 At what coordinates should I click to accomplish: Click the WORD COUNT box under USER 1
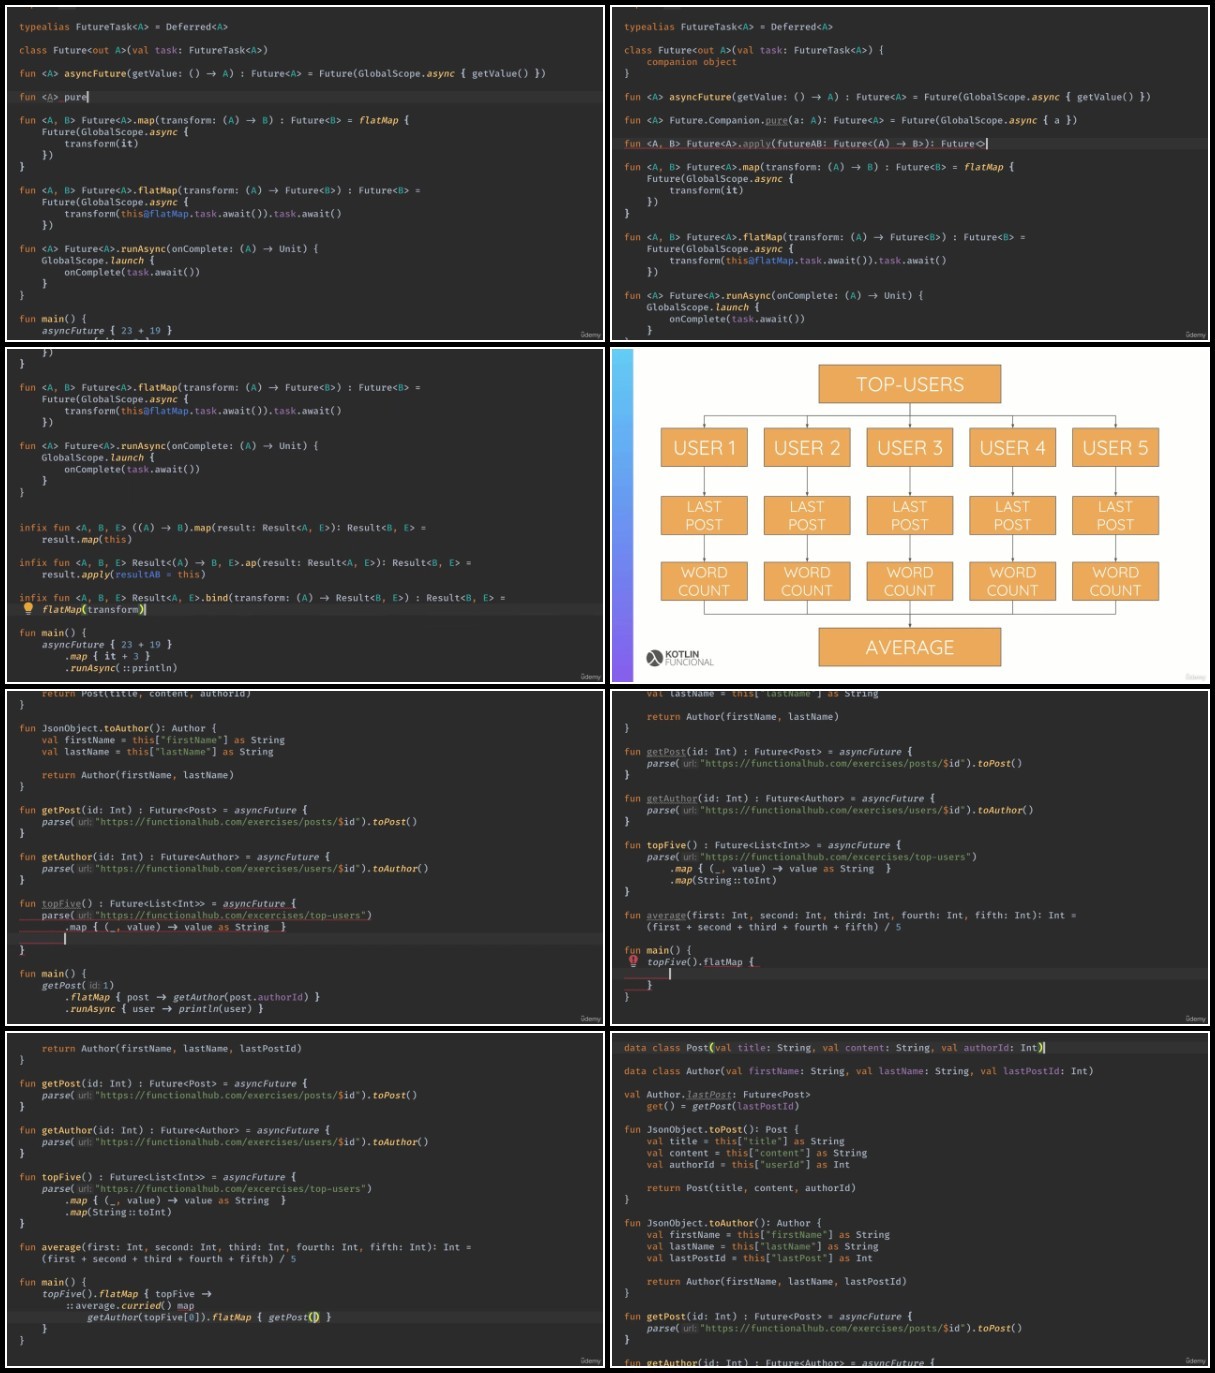tap(704, 581)
